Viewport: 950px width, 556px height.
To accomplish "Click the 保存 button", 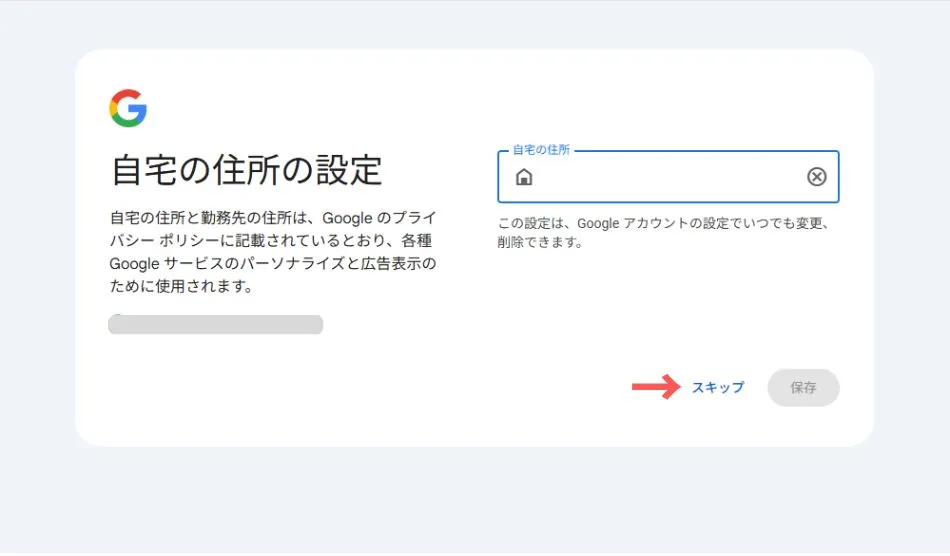I will tap(803, 388).
